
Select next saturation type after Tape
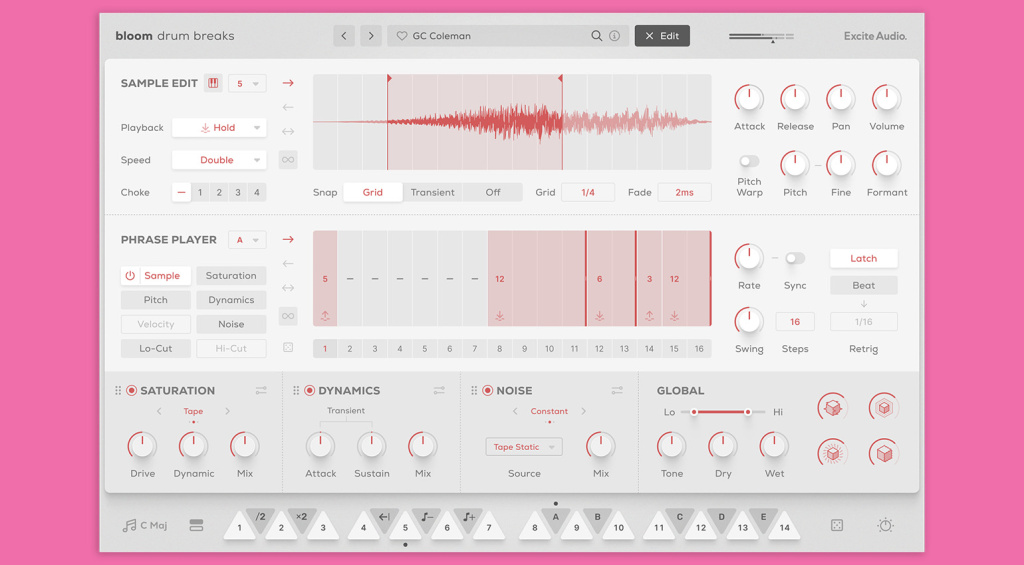pos(227,412)
